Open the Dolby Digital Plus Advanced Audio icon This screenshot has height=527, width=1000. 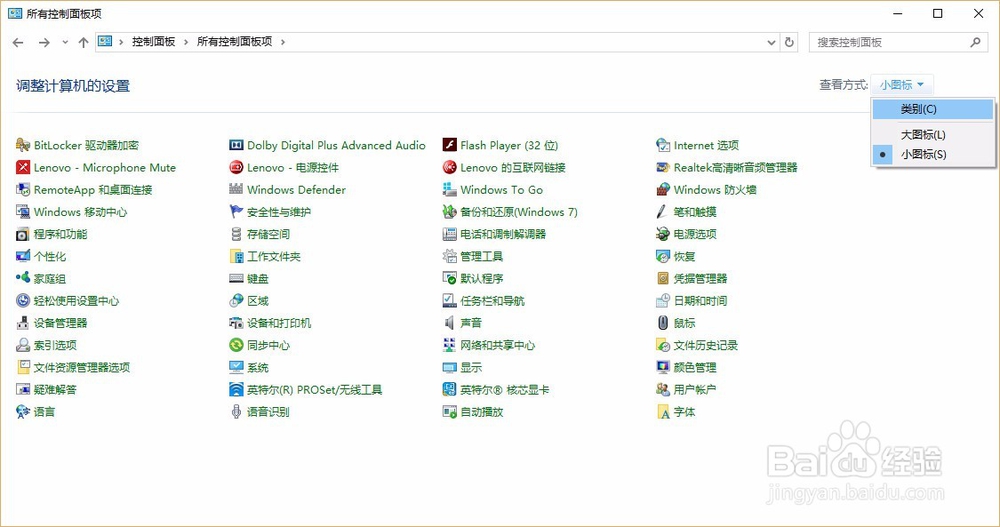pyautogui.click(x=236, y=145)
